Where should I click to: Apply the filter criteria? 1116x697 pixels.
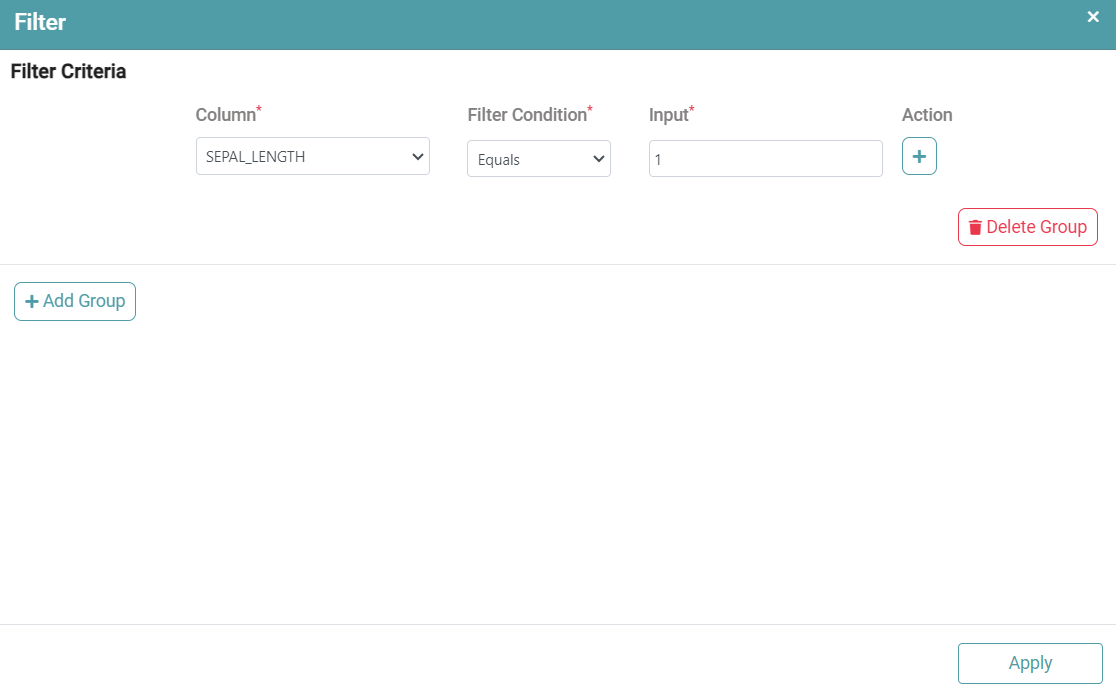click(1029, 663)
